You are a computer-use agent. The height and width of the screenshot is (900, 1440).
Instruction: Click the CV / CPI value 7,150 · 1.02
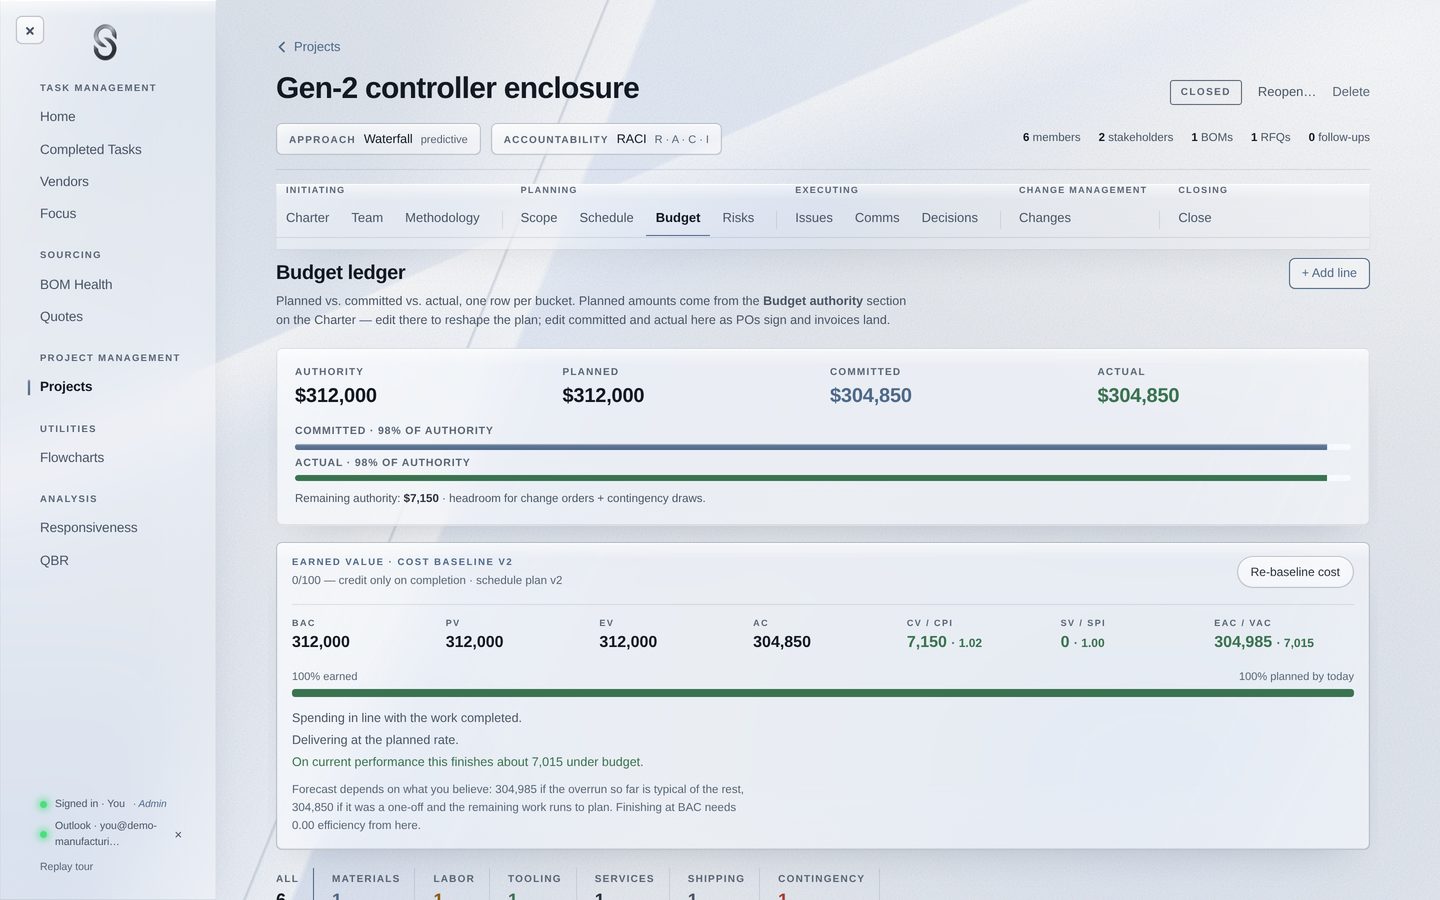944,642
